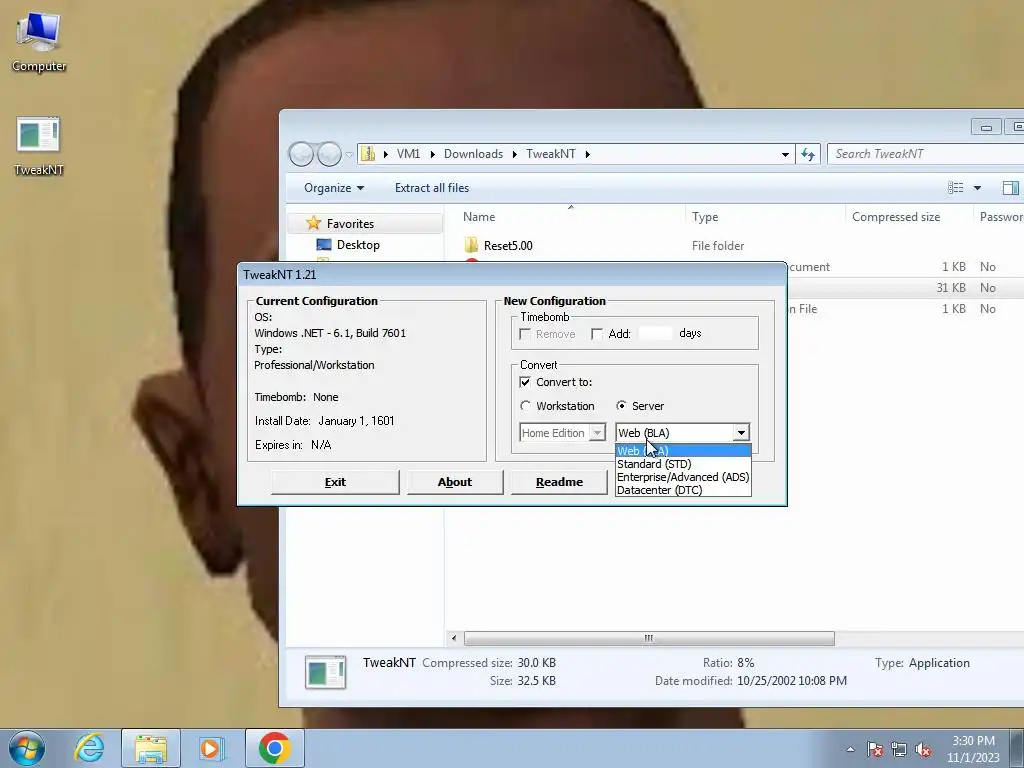Click the Reset5.00 file name
The width and height of the screenshot is (1024, 768).
[x=508, y=246]
